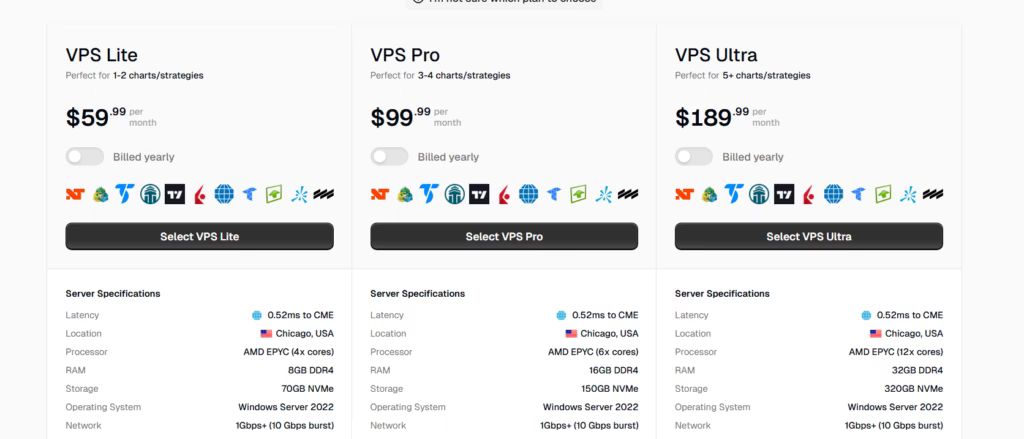This screenshot has width=1024, height=439.
Task: Click the blue globe platform icon in VPS Pro
Action: pyautogui.click(x=529, y=194)
